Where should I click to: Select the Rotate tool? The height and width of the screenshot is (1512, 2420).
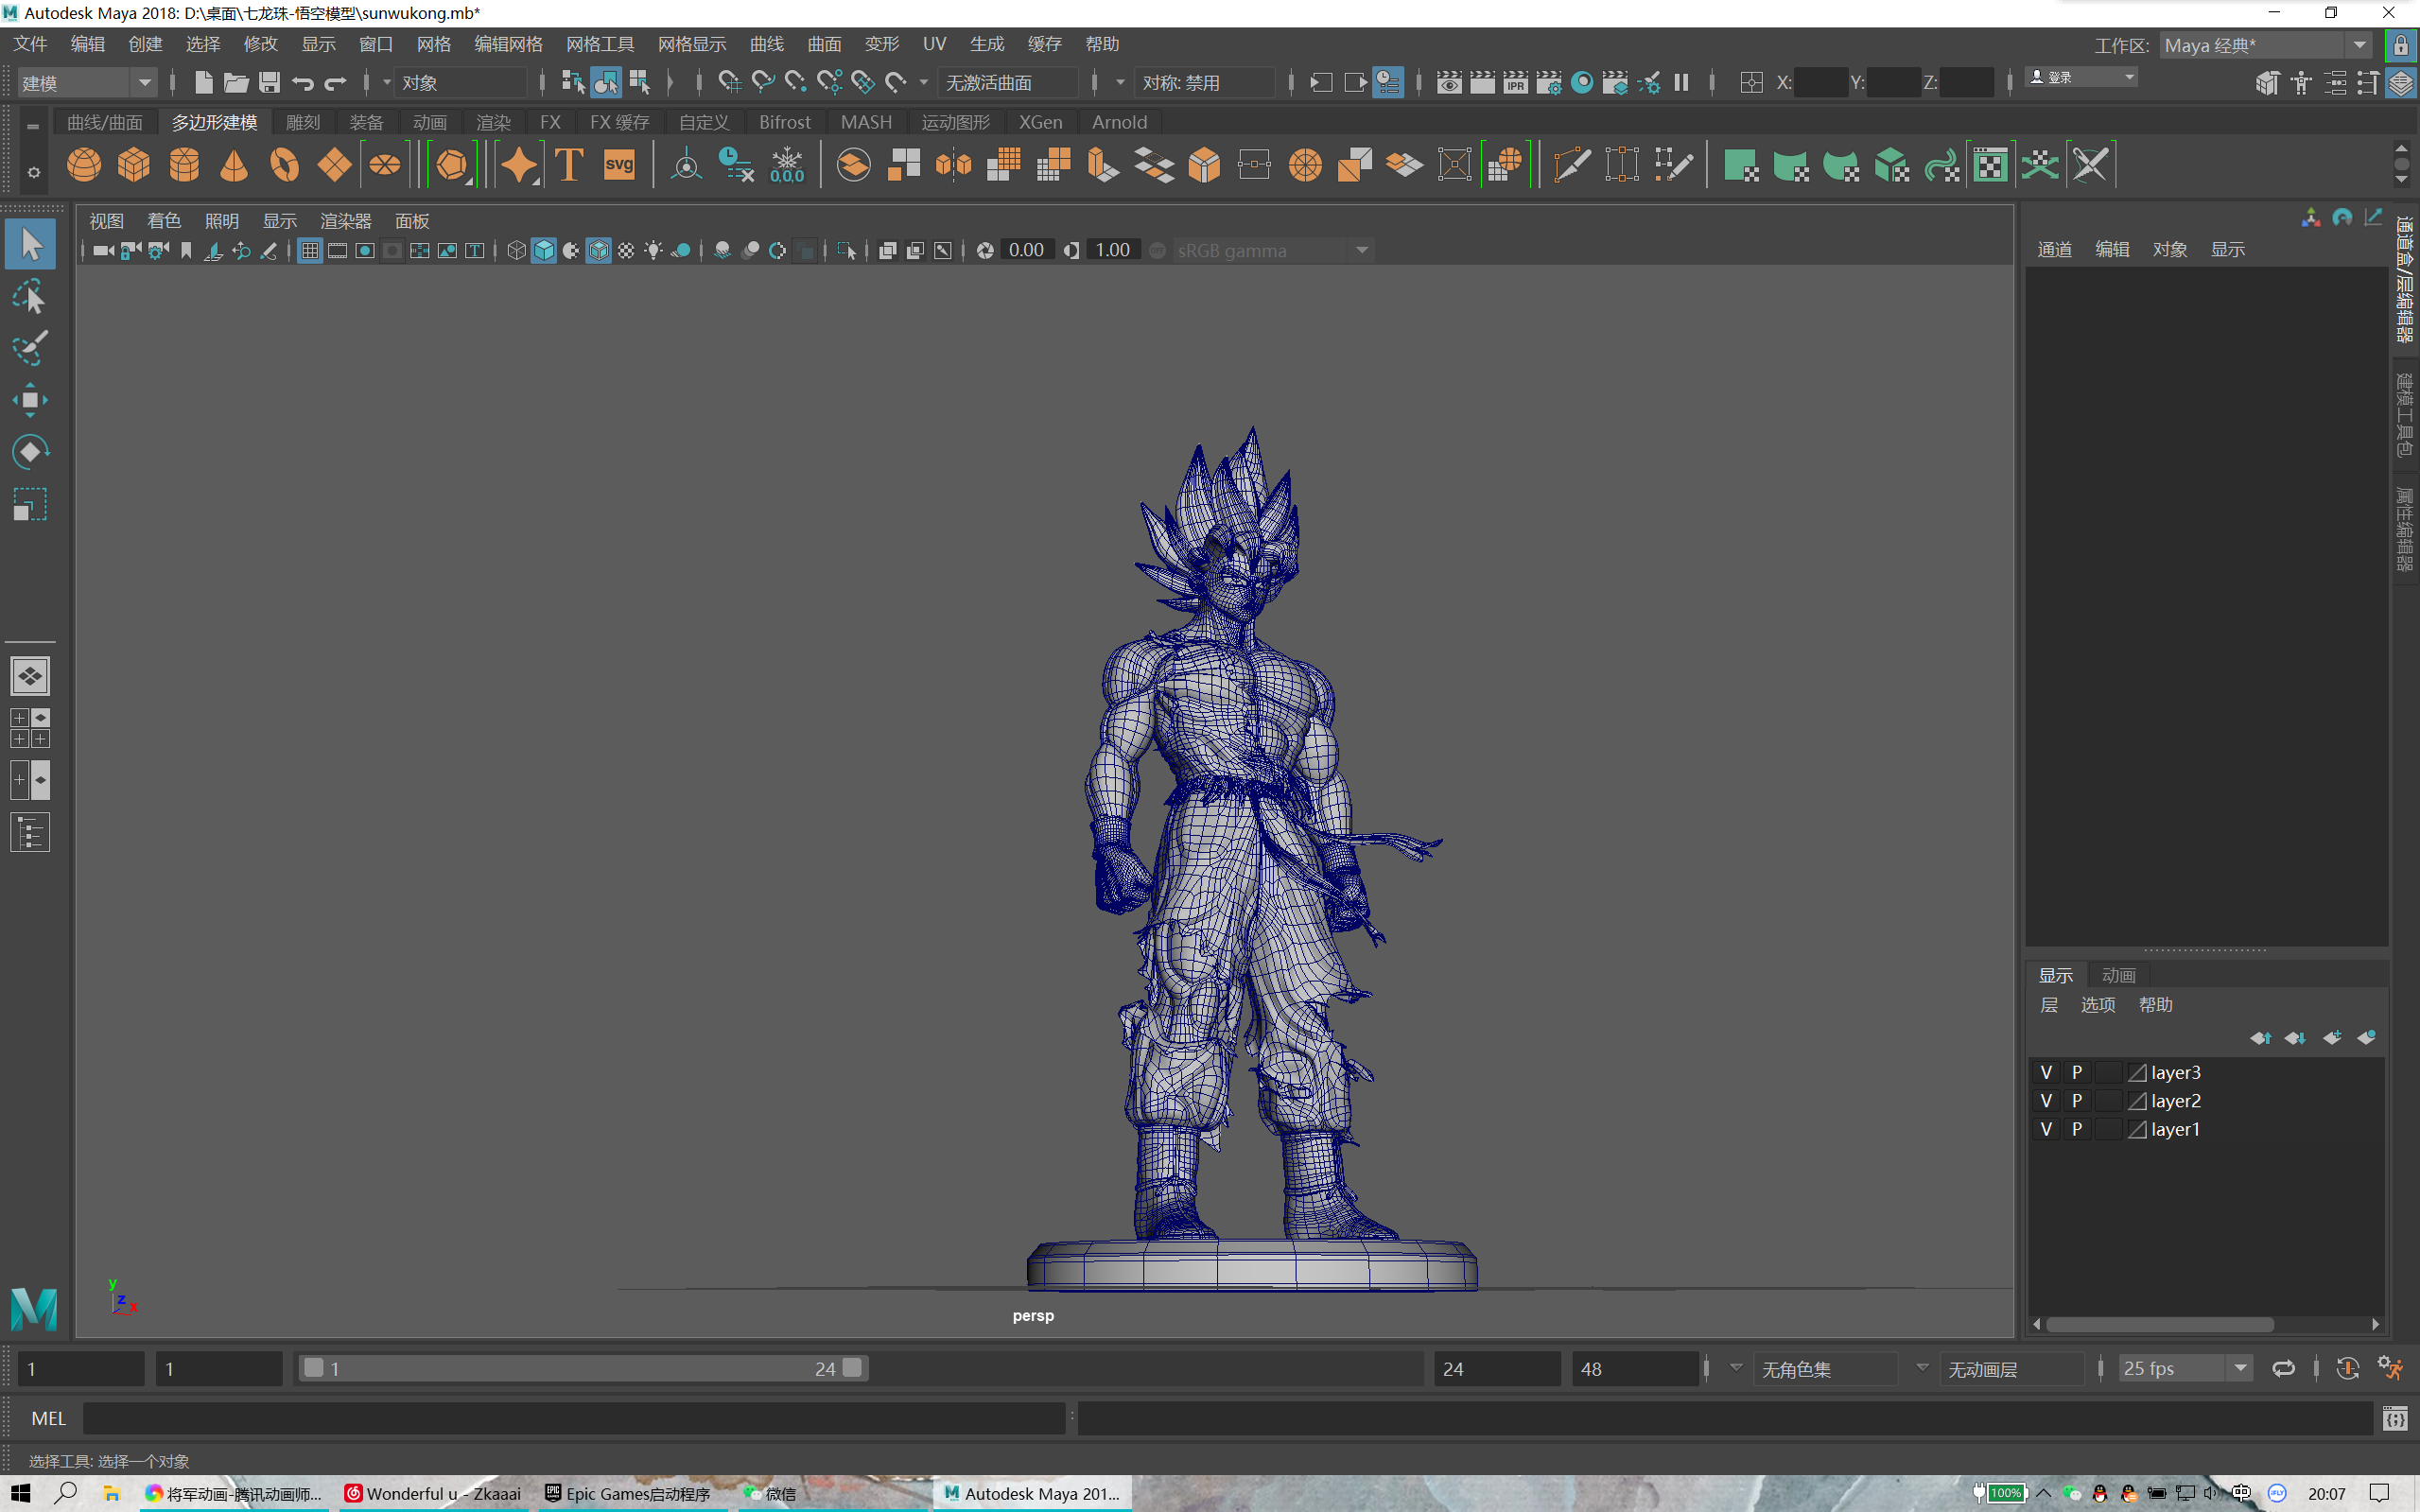(x=30, y=452)
